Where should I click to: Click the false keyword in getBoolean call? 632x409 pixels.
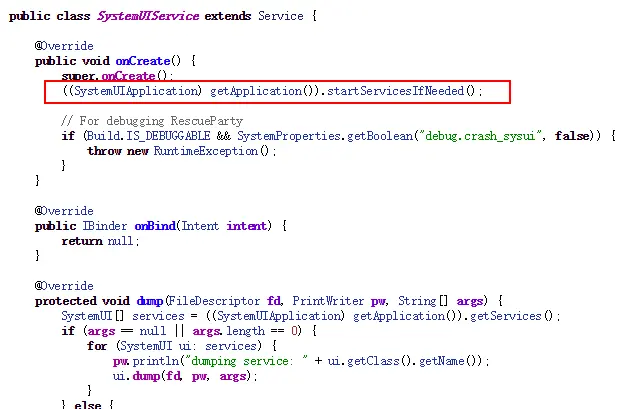pyautogui.click(x=572, y=136)
